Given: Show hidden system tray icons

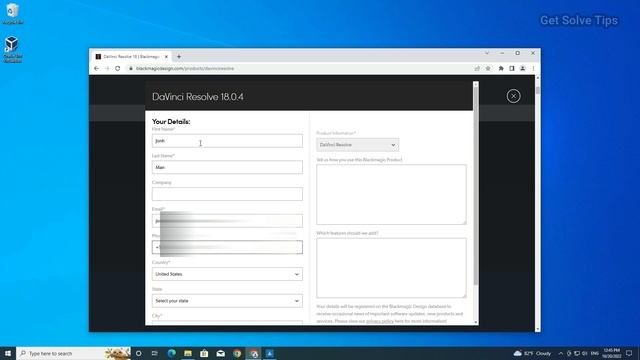Looking at the screenshot, I should 561,353.
